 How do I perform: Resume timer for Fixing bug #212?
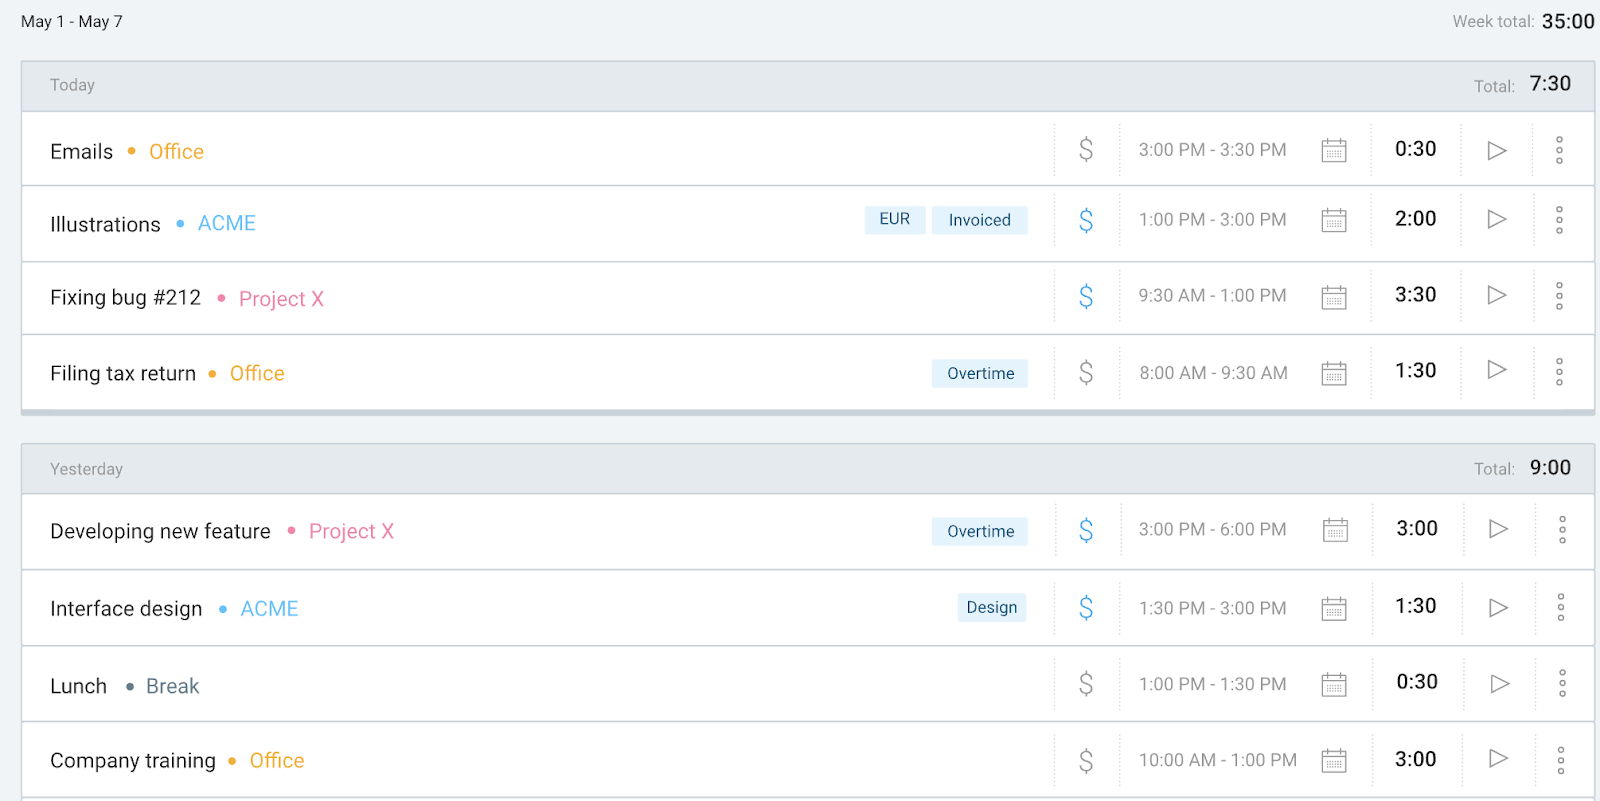(x=1496, y=295)
